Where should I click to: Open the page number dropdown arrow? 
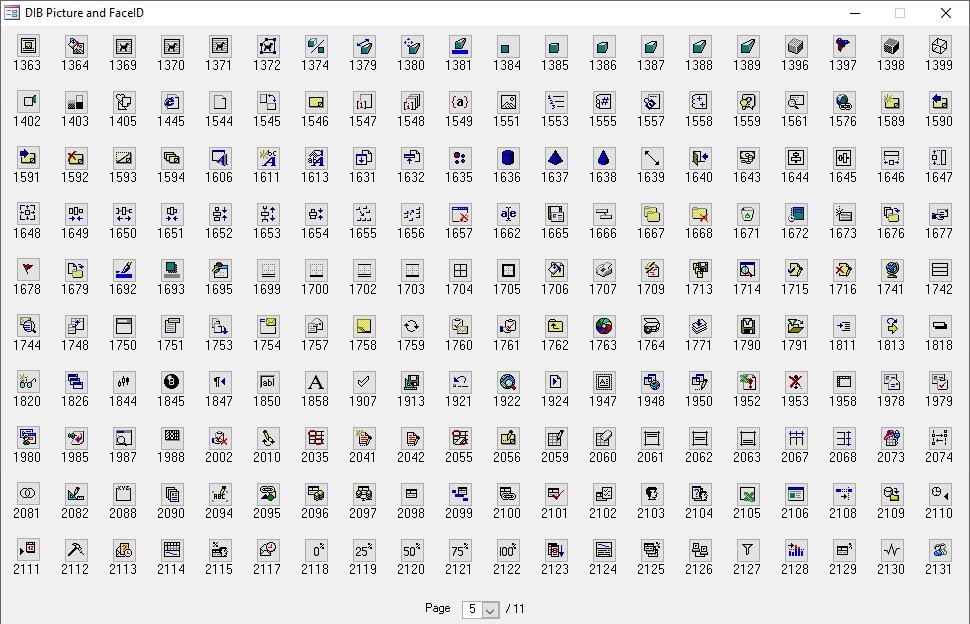pos(490,610)
